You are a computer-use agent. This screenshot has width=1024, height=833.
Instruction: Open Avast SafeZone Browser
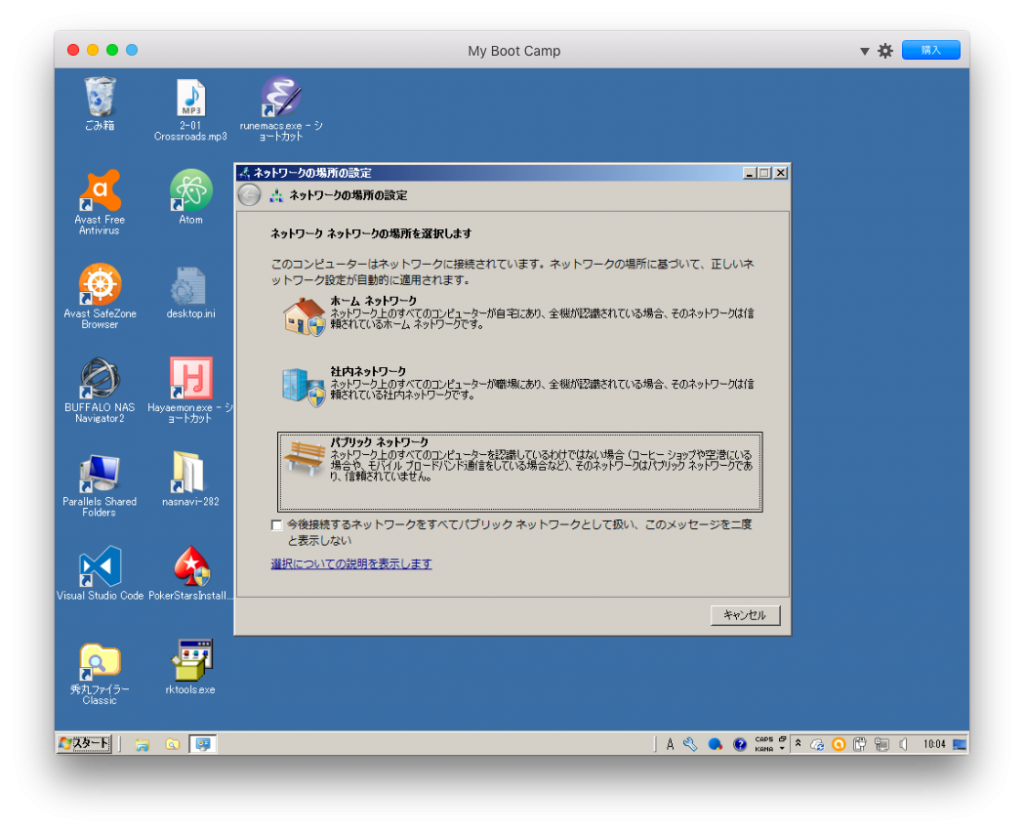tap(99, 284)
